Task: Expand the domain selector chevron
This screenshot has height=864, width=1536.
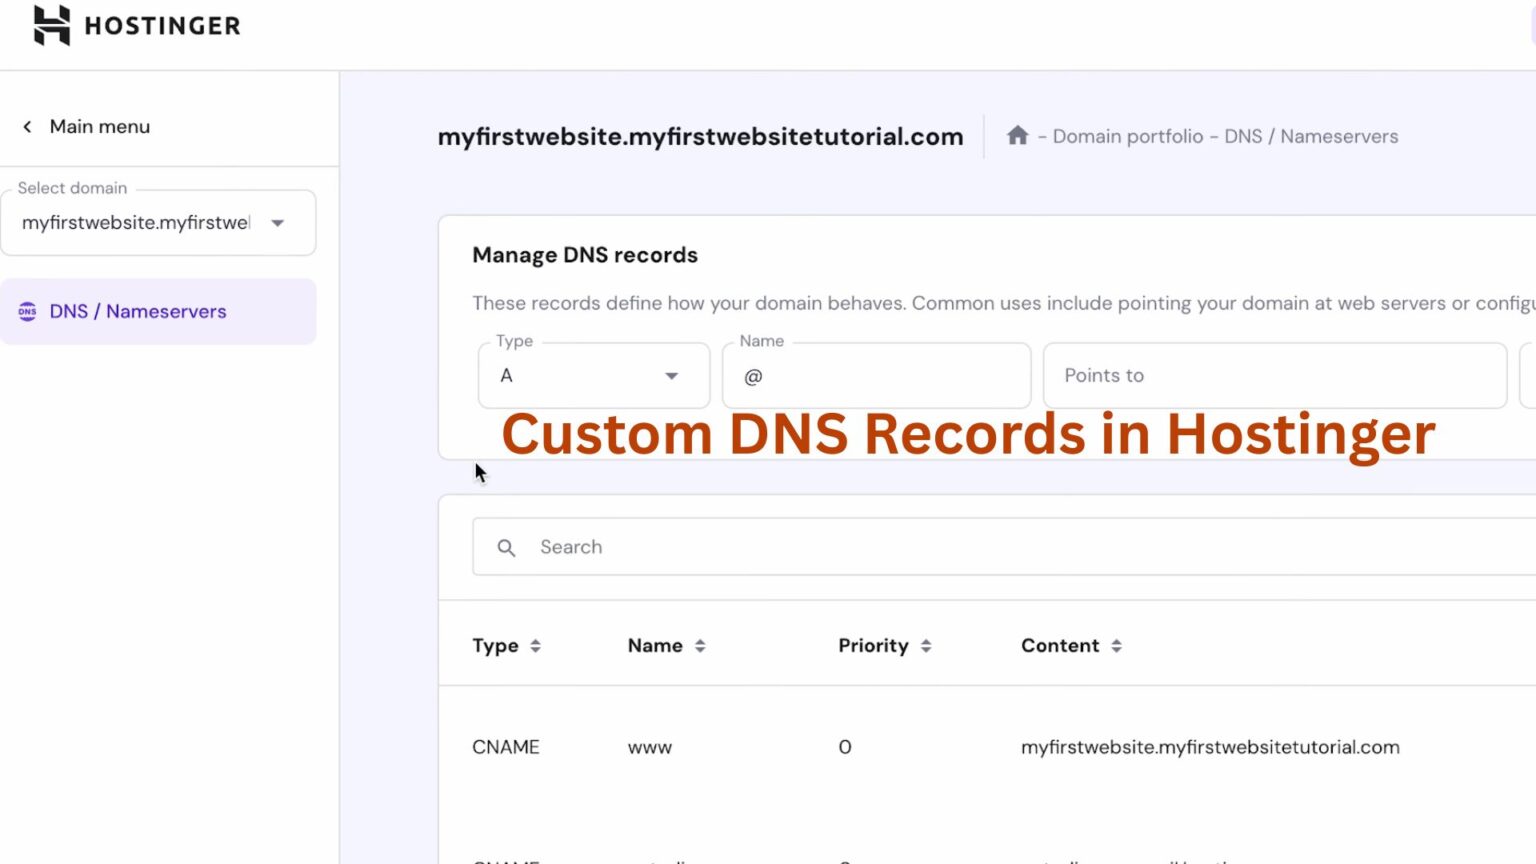Action: (x=277, y=223)
